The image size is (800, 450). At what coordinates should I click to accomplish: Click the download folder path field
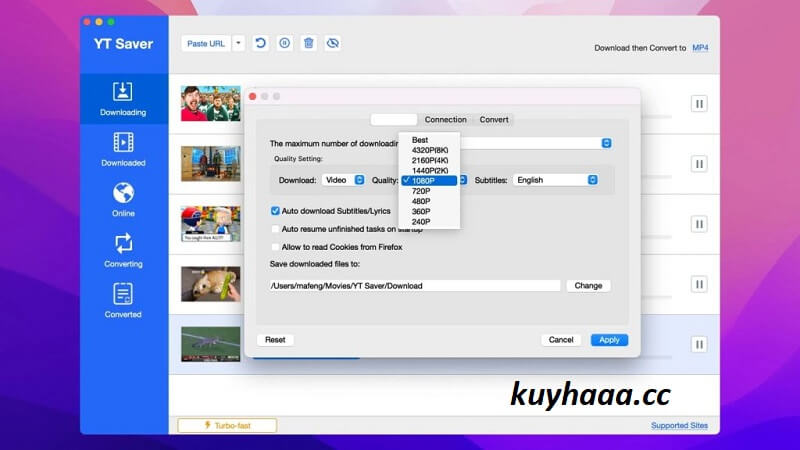(x=414, y=286)
